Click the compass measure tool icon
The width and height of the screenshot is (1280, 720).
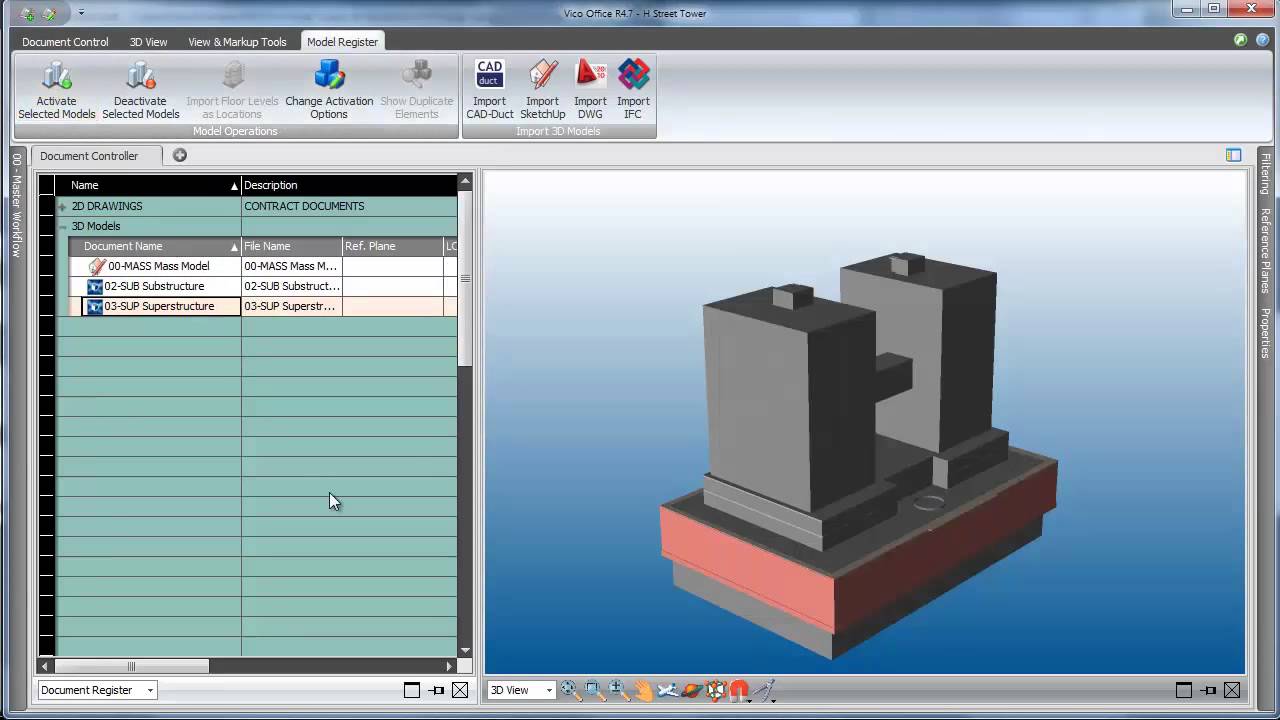764,690
